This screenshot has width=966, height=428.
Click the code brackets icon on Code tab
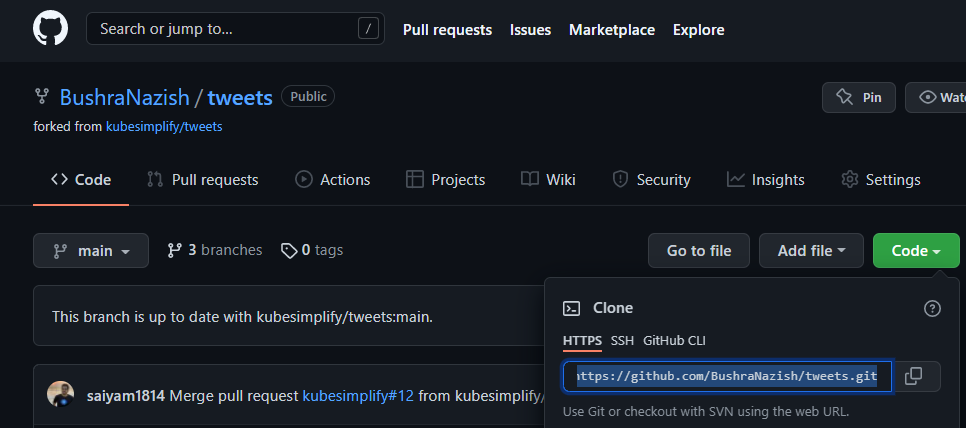click(x=59, y=179)
